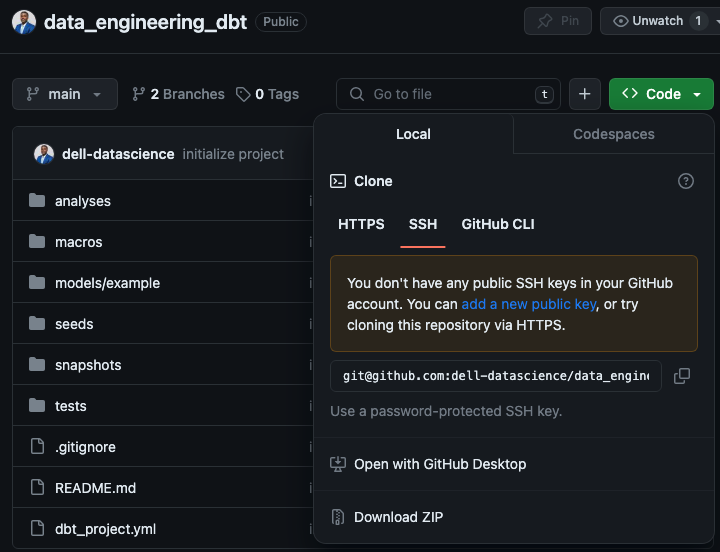Click the plus add file button
The height and width of the screenshot is (552, 720).
pyautogui.click(x=585, y=94)
